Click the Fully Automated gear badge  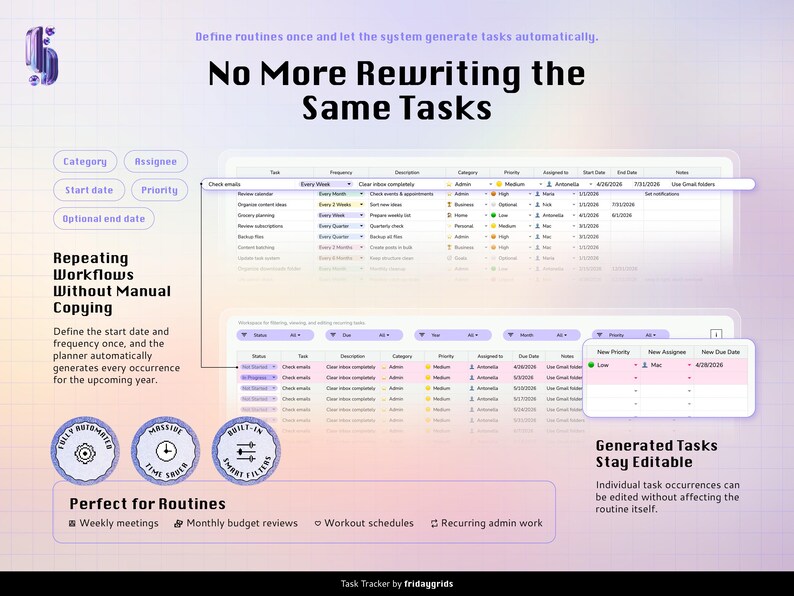pos(85,451)
